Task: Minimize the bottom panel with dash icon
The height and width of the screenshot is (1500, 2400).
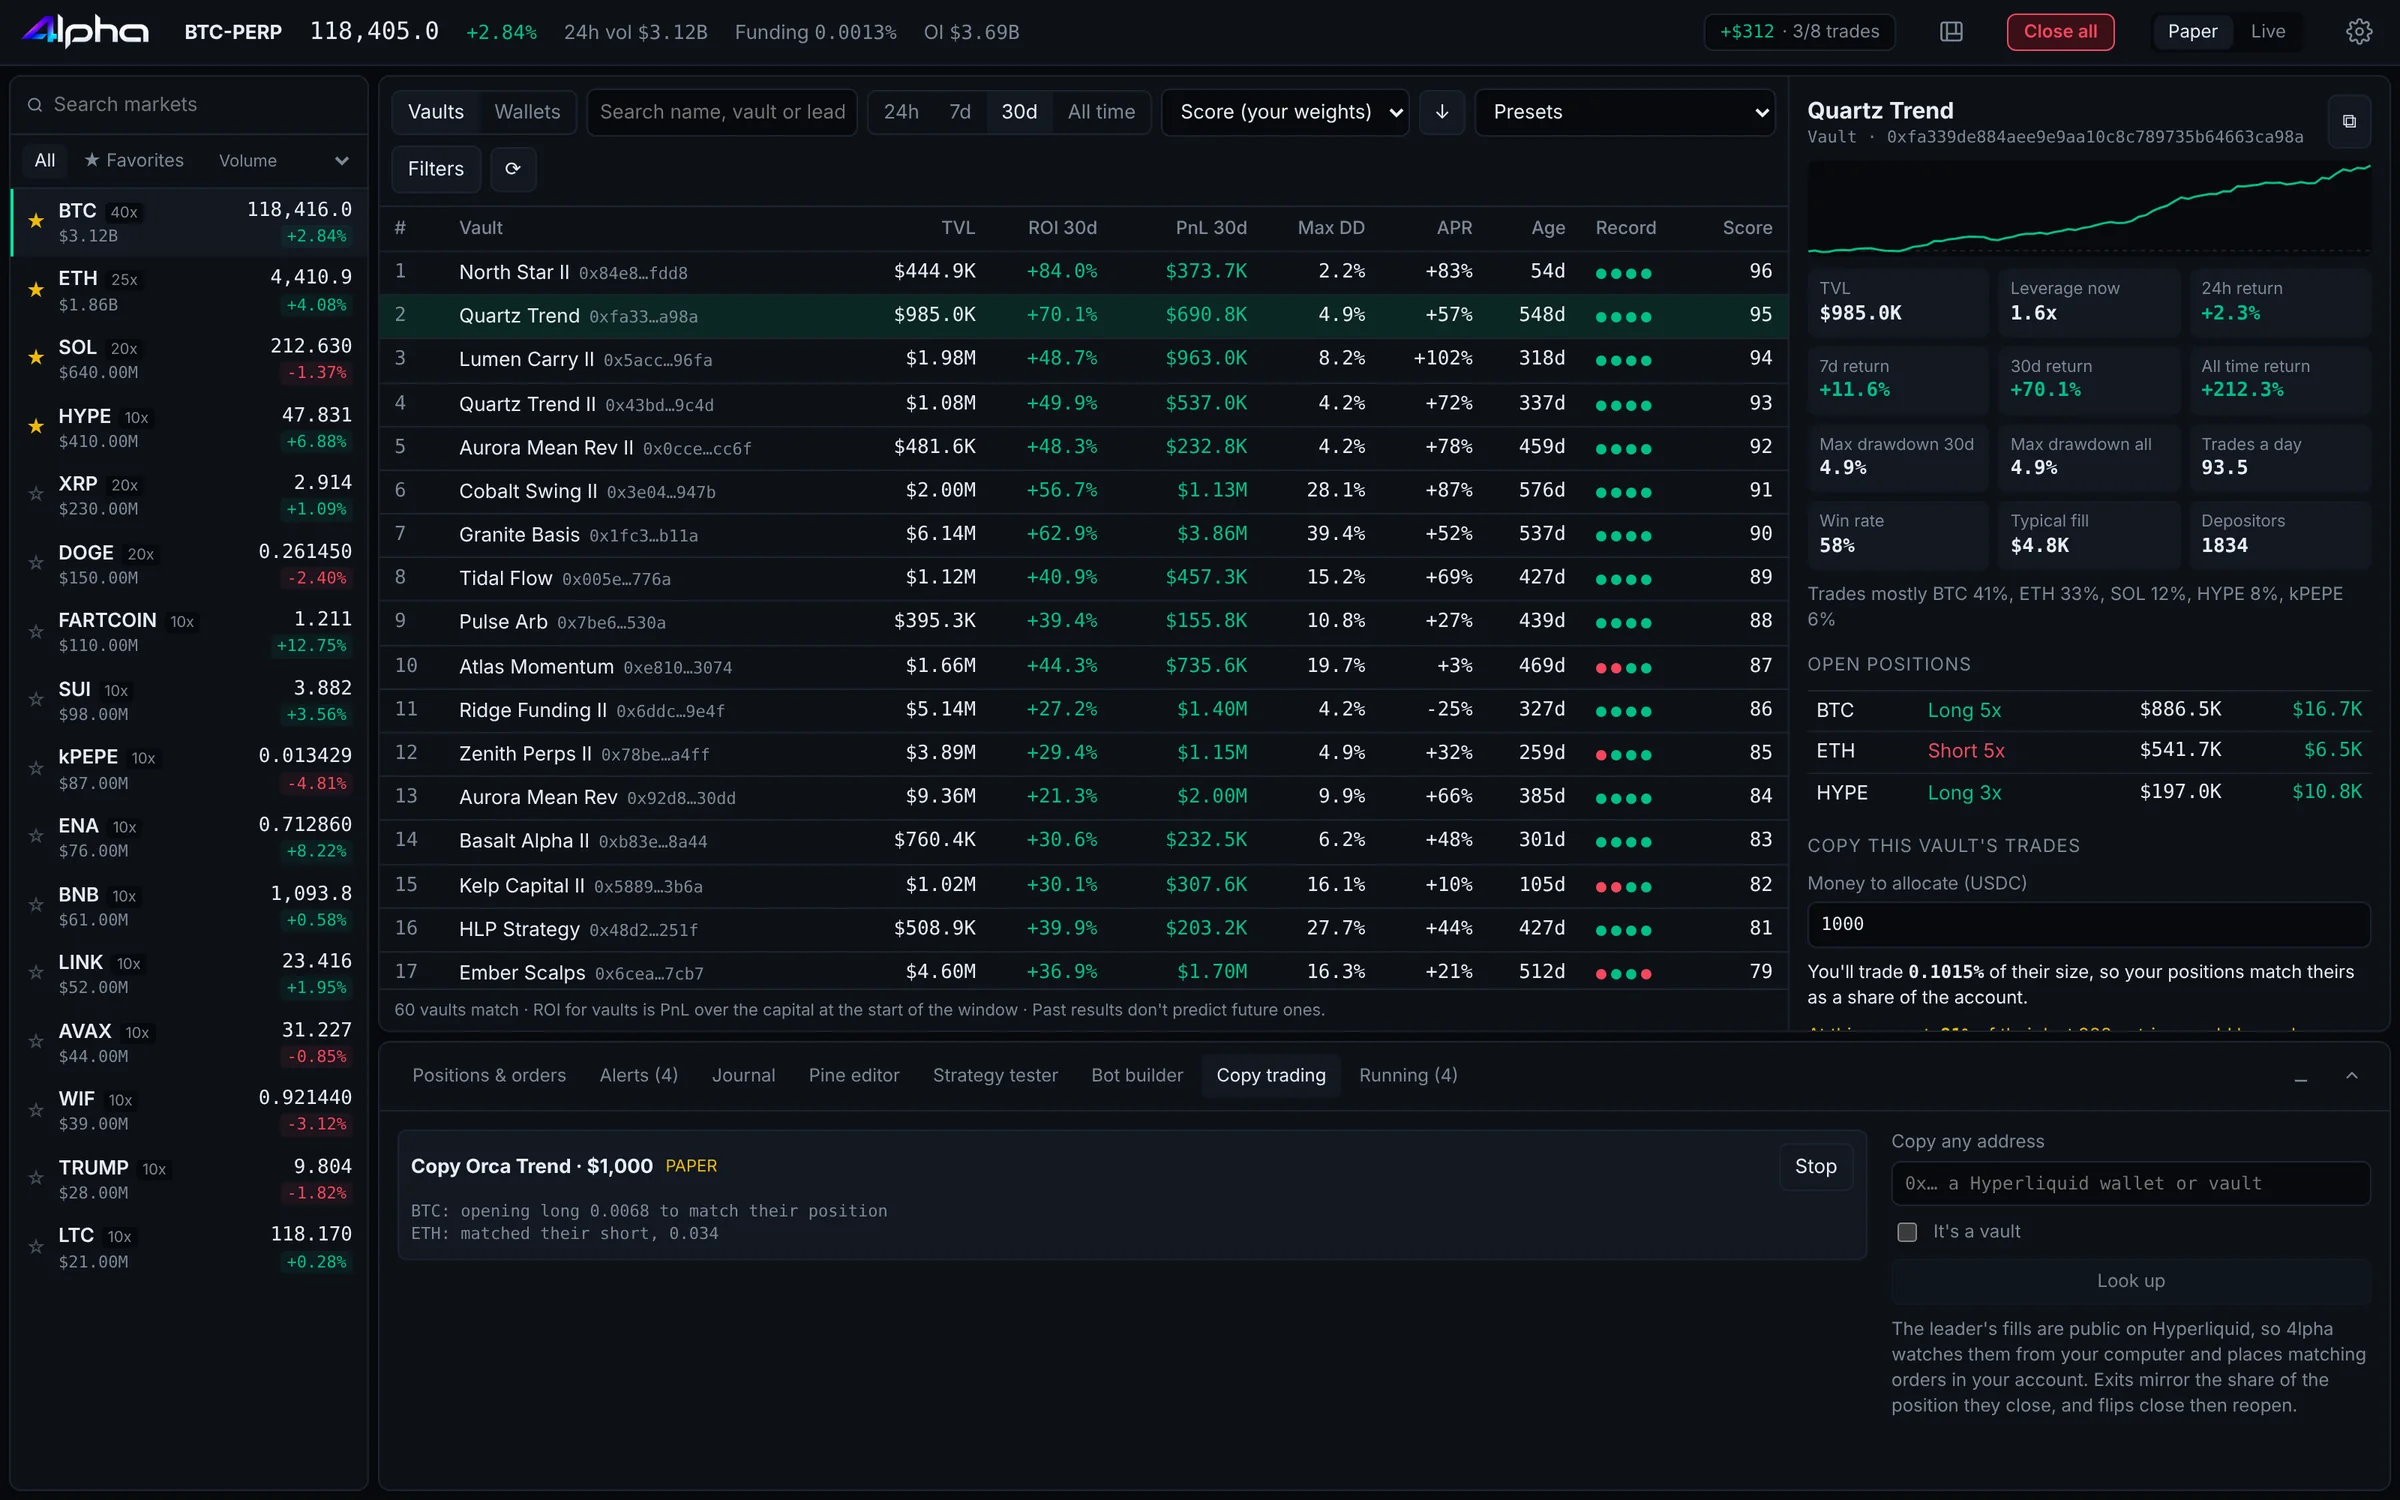Action: coord(2301,1077)
